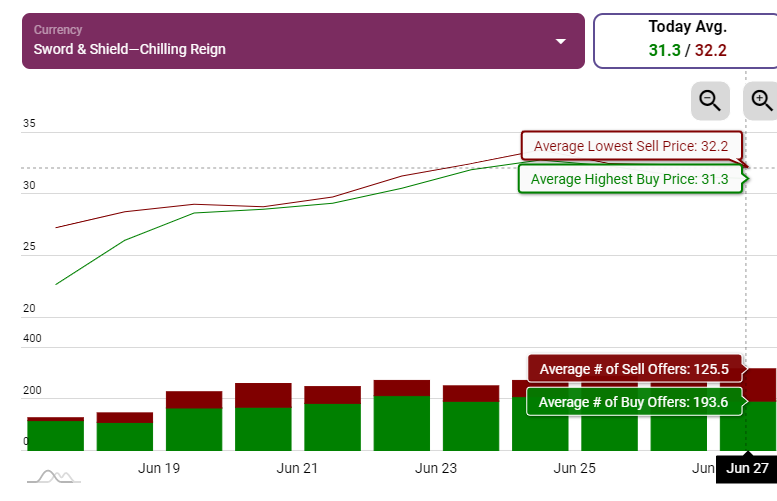The height and width of the screenshot is (501, 777).
Task: Click the green 31.3 value in Today Avg.
Action: [x=664, y=50]
